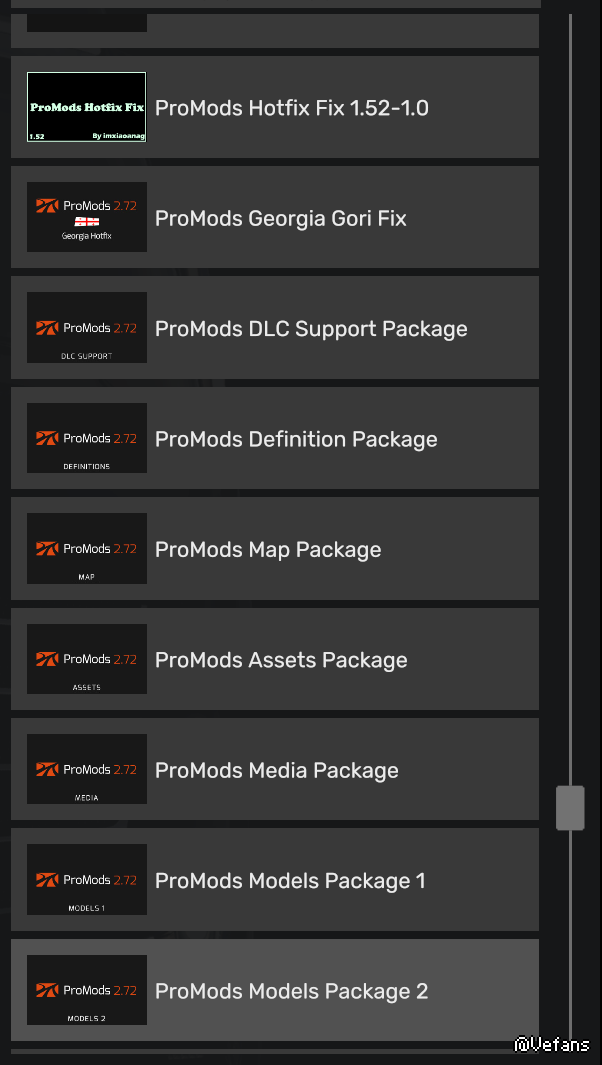Screen dimensions: 602x1065
Task: Select ProMods Models Package 1 text
Action: click(x=290, y=881)
